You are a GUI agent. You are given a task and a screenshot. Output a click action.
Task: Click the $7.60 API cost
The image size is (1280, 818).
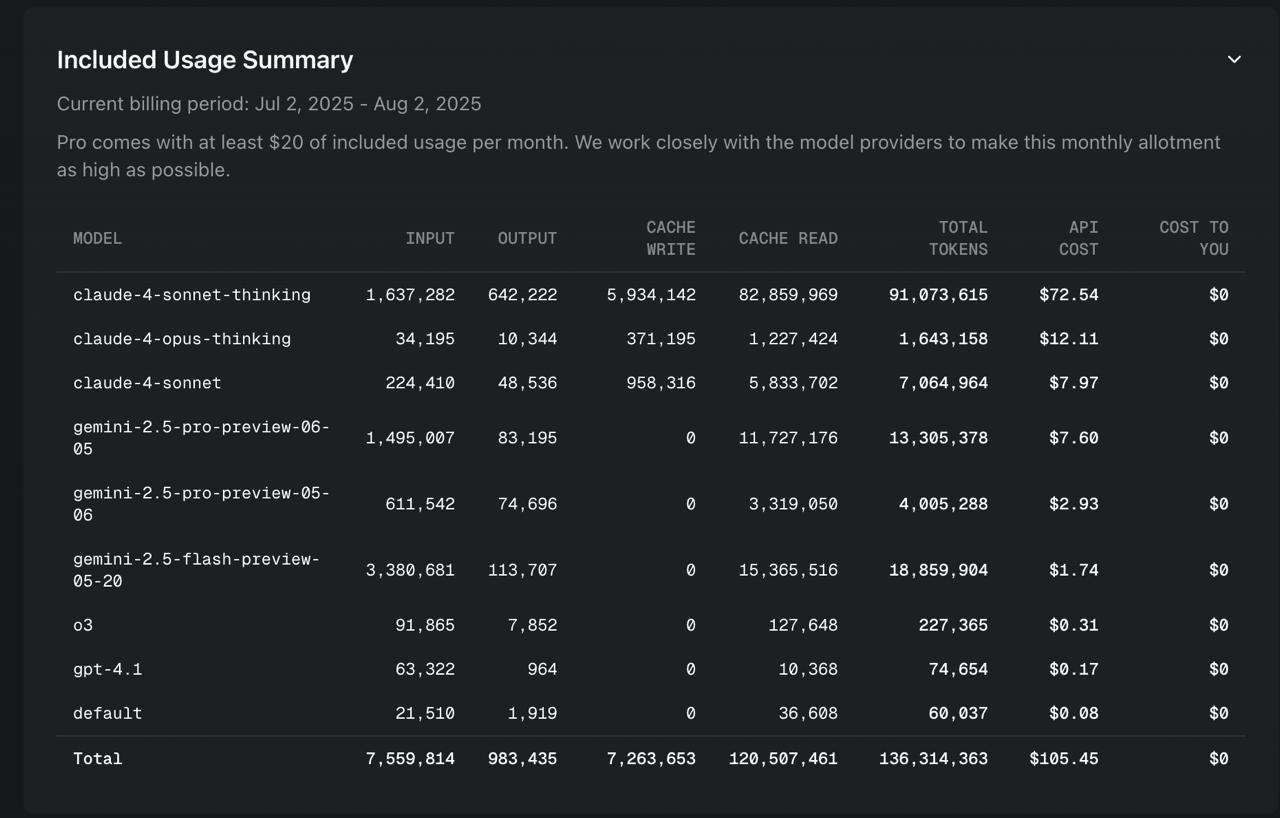[x=1074, y=438]
